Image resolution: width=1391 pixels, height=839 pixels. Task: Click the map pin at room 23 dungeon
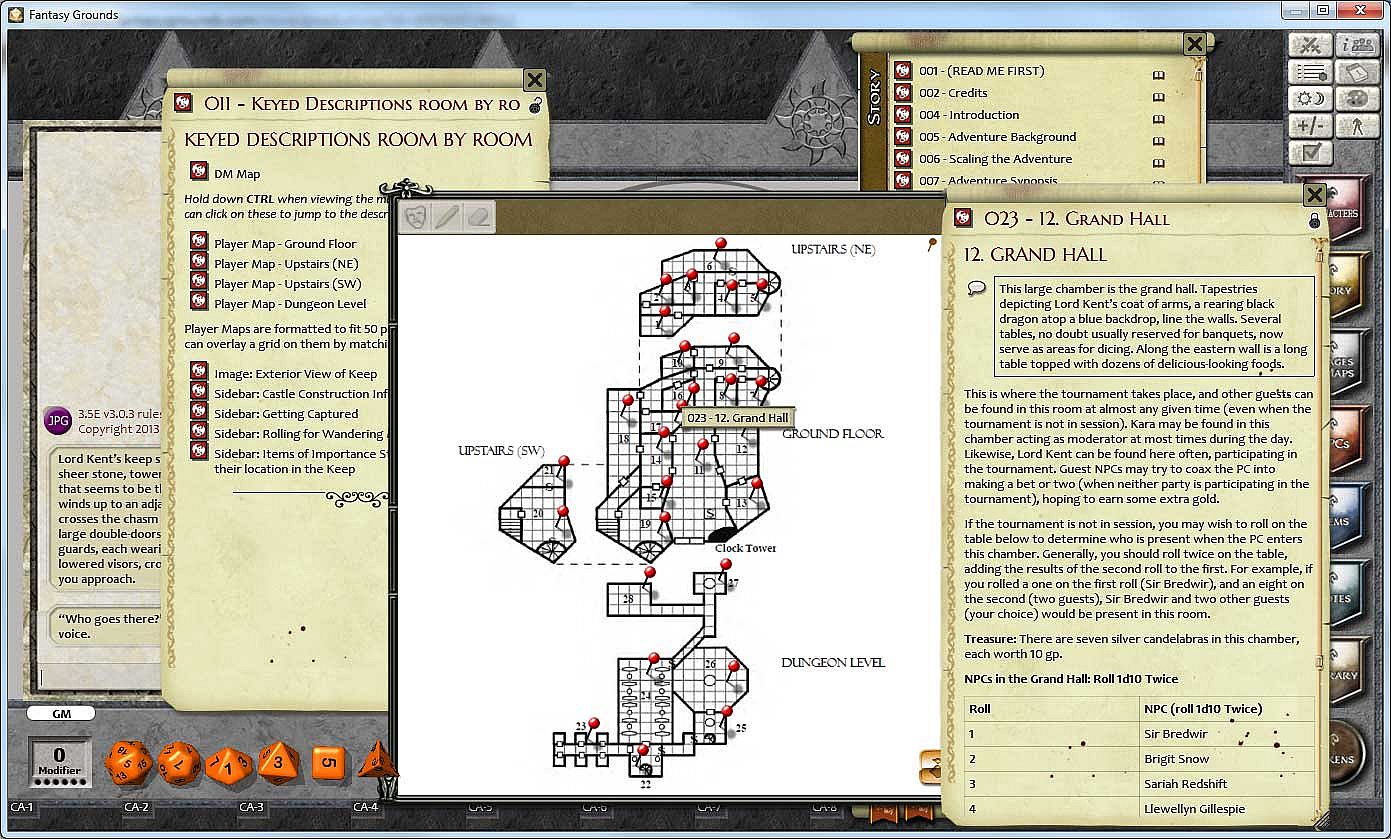pos(593,723)
